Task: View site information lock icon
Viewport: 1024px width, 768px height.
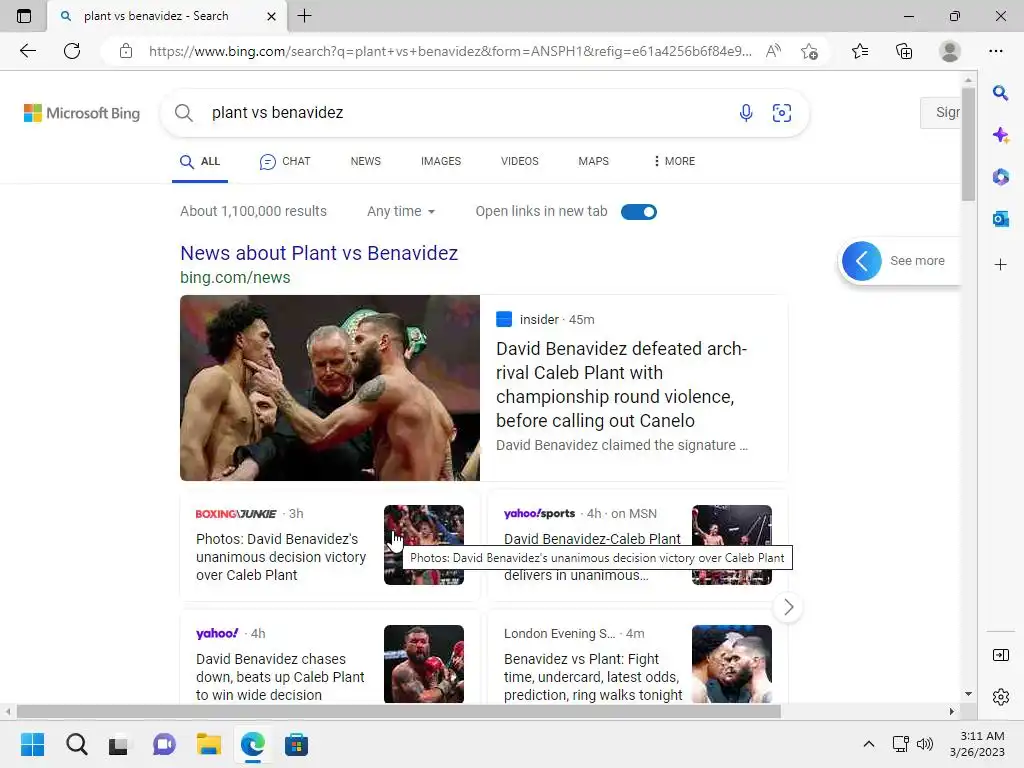Action: click(126, 51)
